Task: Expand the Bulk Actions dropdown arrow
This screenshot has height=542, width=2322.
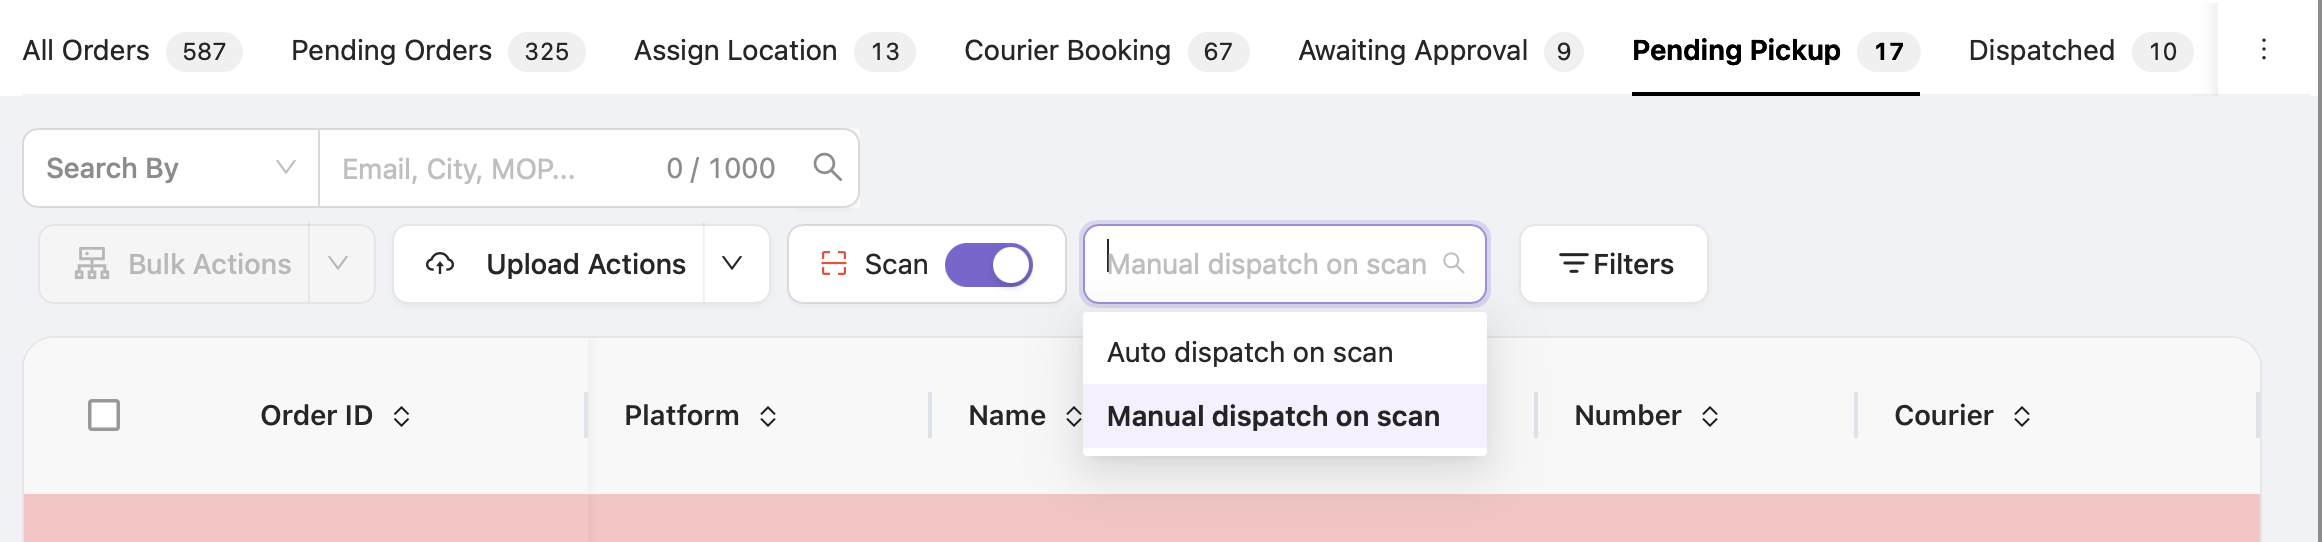Action: pyautogui.click(x=339, y=264)
